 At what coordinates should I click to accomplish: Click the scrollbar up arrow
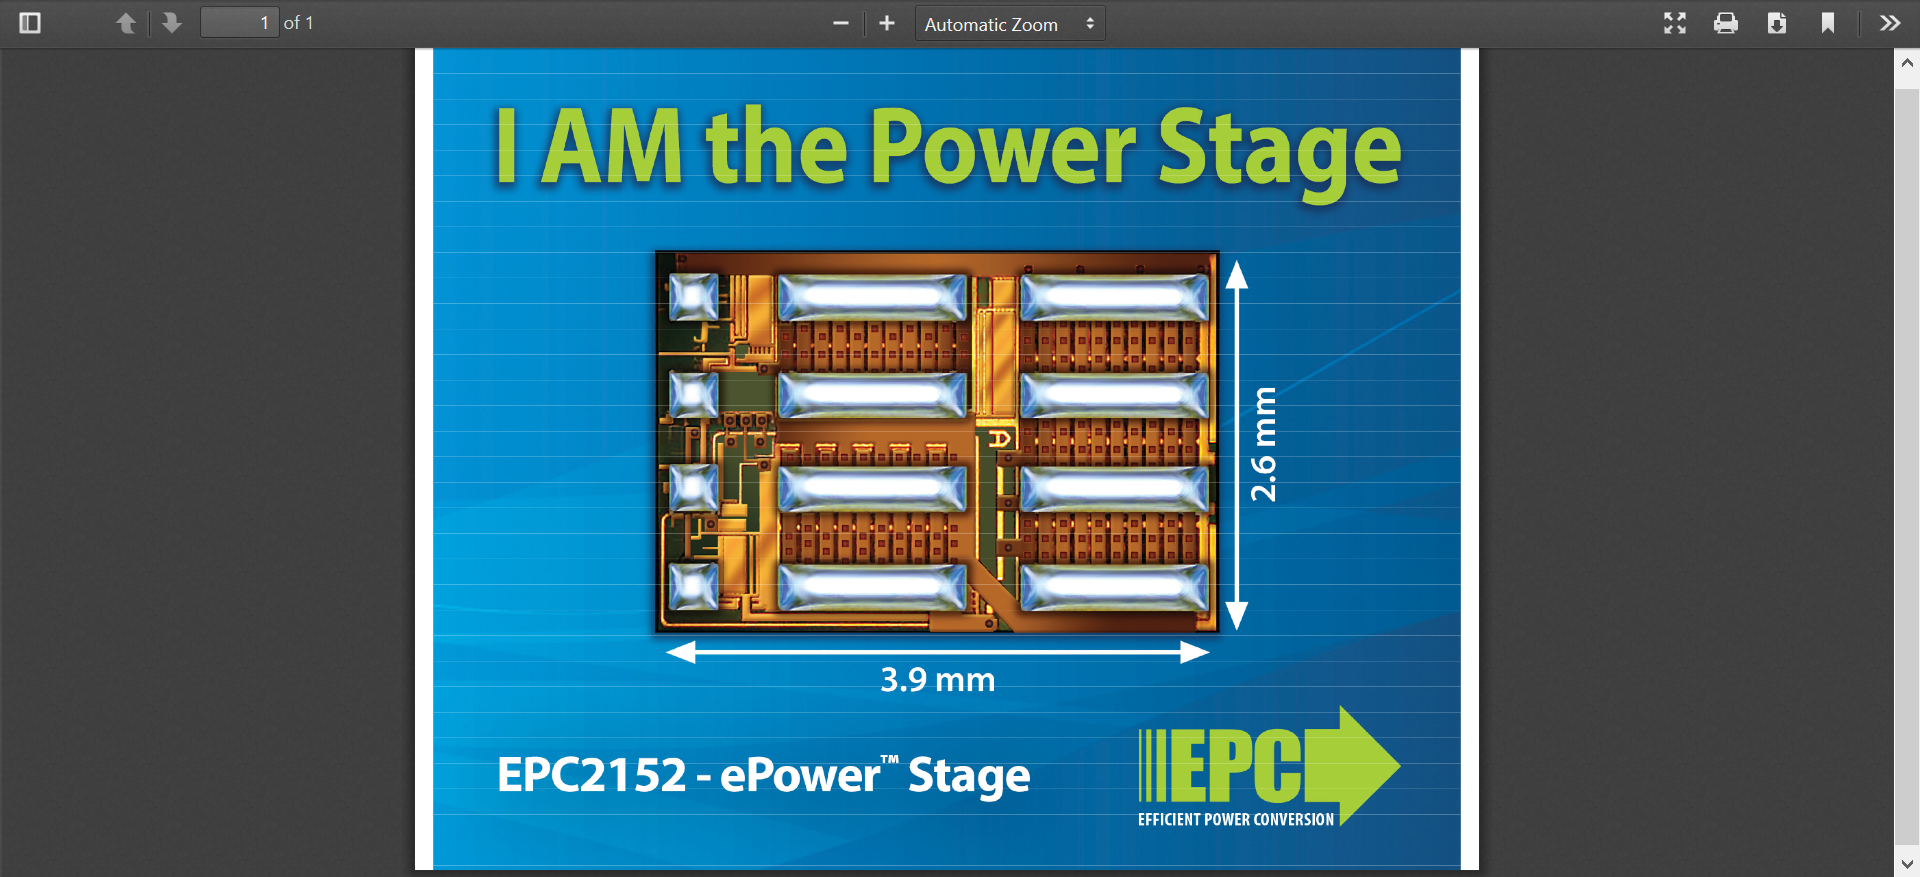[1907, 62]
